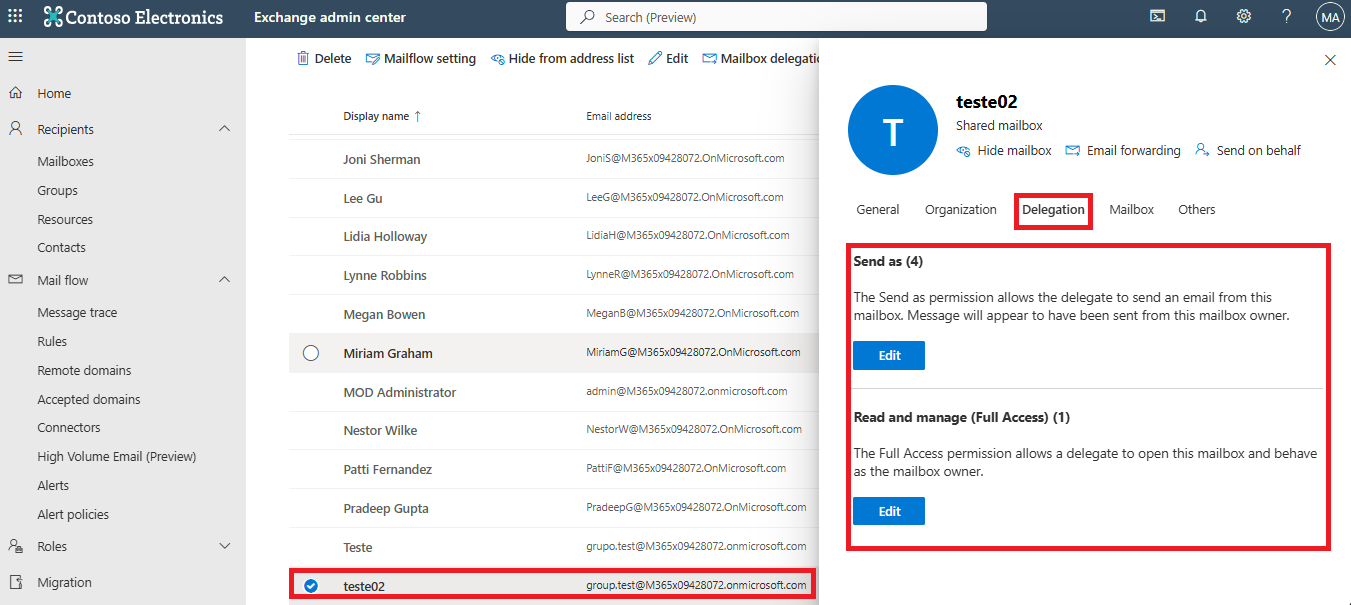The height and width of the screenshot is (605, 1351).
Task: Open Cloud Shell from the header
Action: (1157, 17)
